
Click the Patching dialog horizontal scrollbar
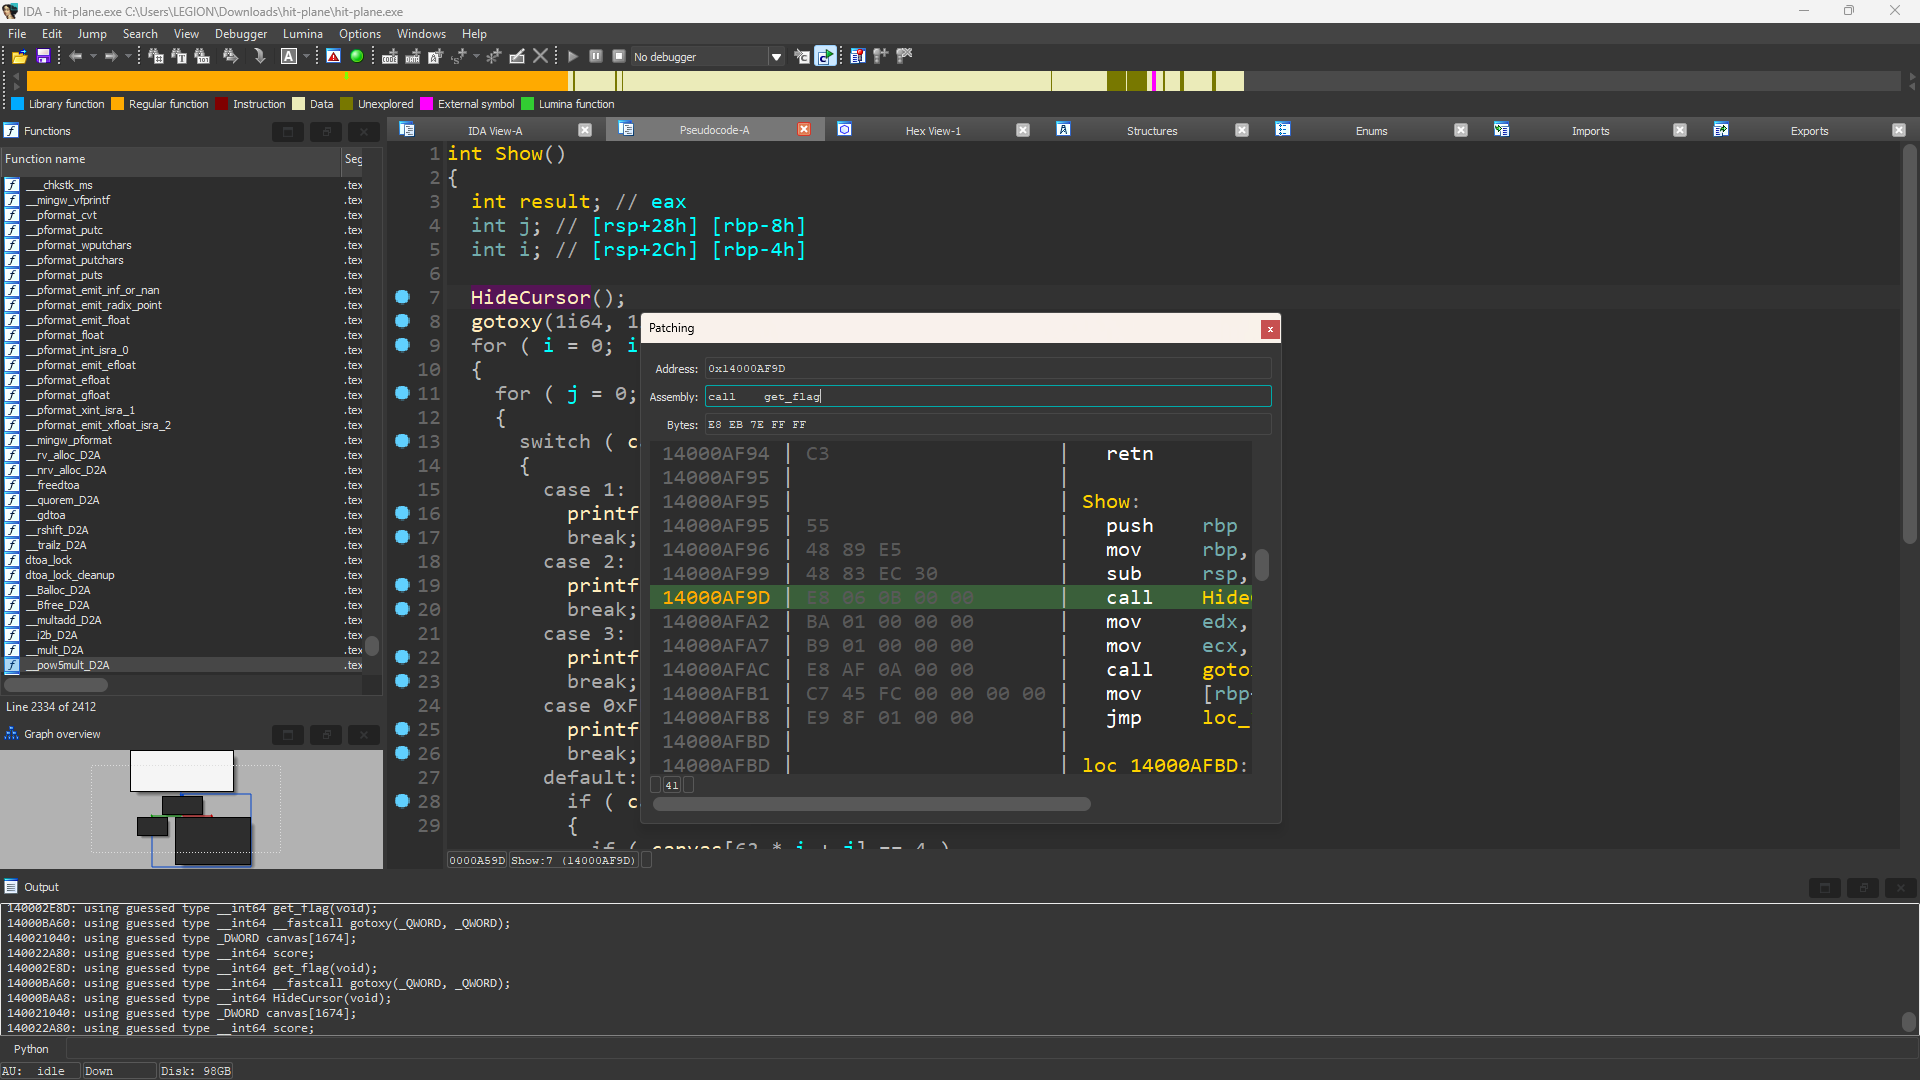pyautogui.click(x=872, y=804)
